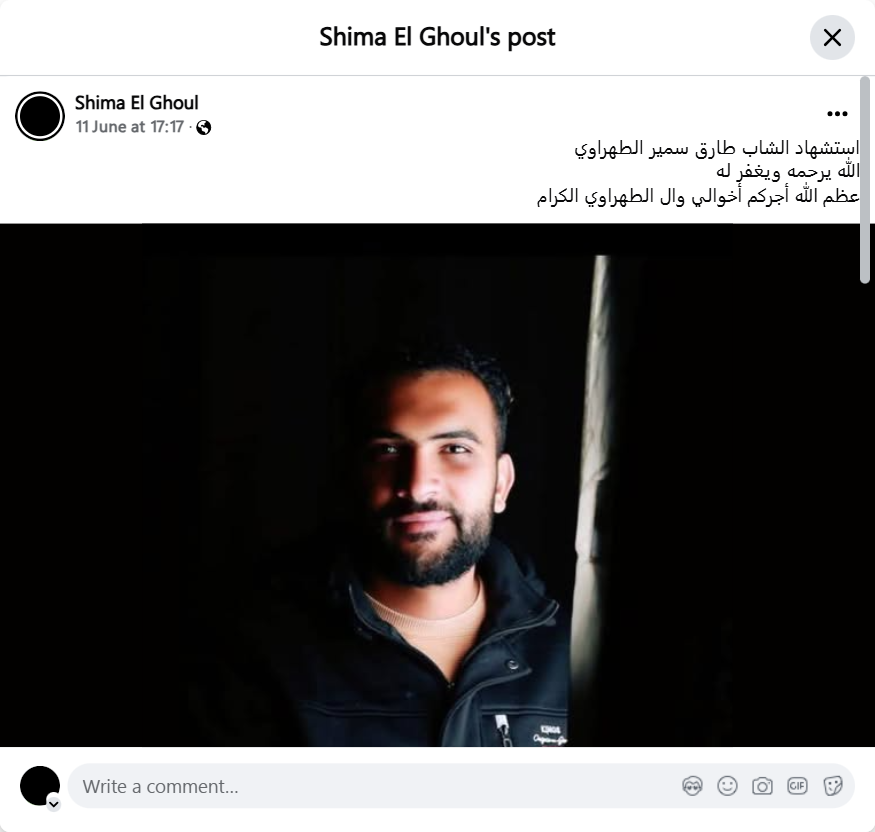875x832 pixels.
Task: Open Shima El Ghoul's profile picture
Action: pyautogui.click(x=40, y=116)
